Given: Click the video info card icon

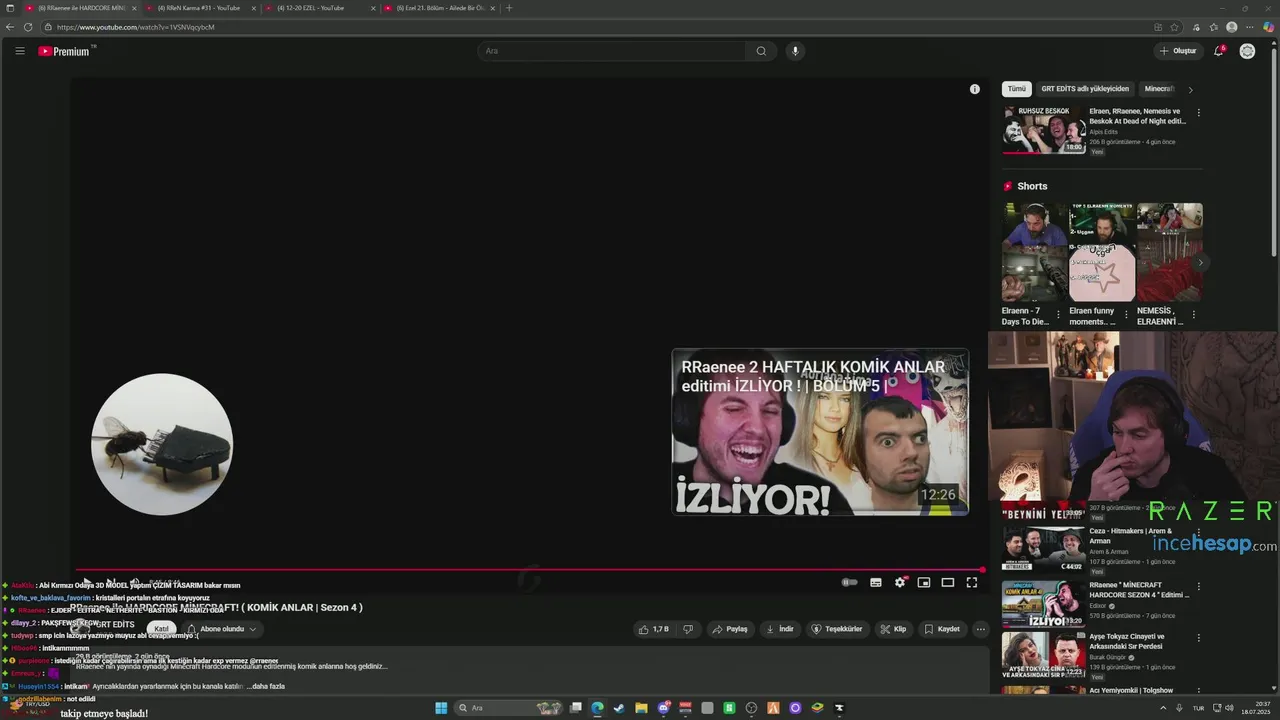Looking at the screenshot, I should point(975,89).
